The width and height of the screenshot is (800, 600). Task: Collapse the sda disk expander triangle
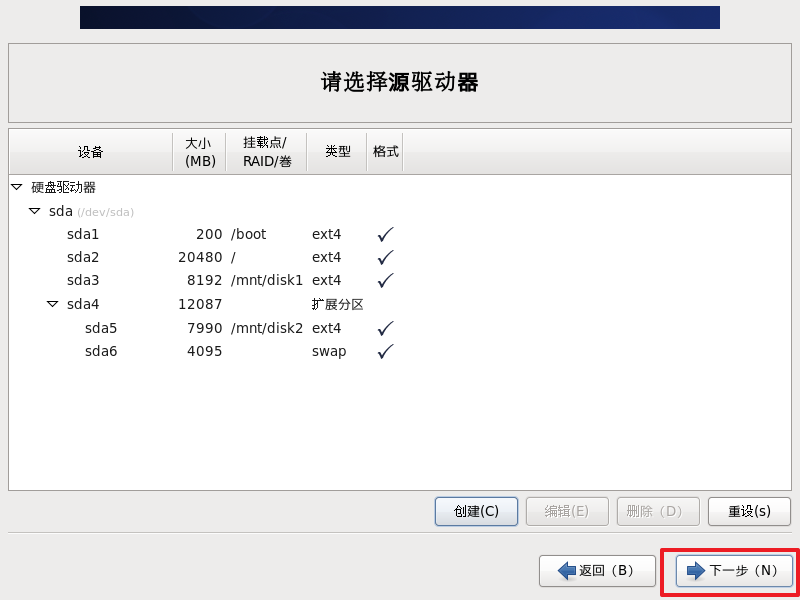[35, 211]
